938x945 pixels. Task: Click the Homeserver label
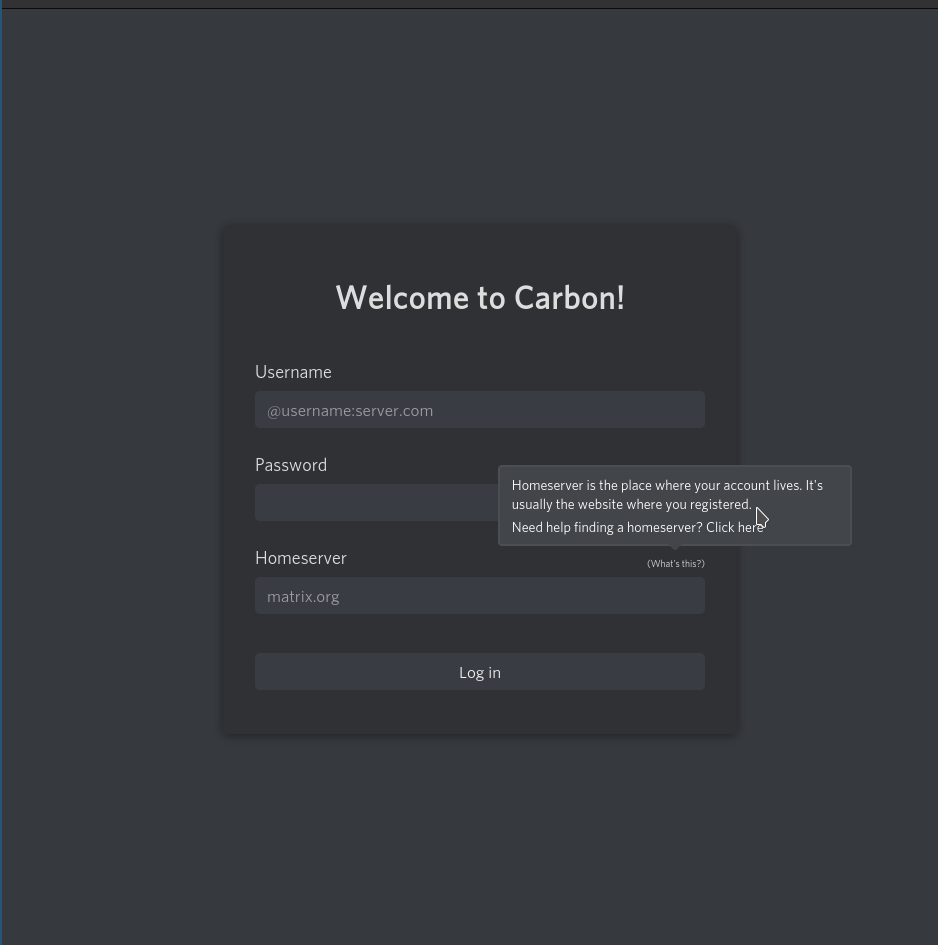tap(301, 558)
